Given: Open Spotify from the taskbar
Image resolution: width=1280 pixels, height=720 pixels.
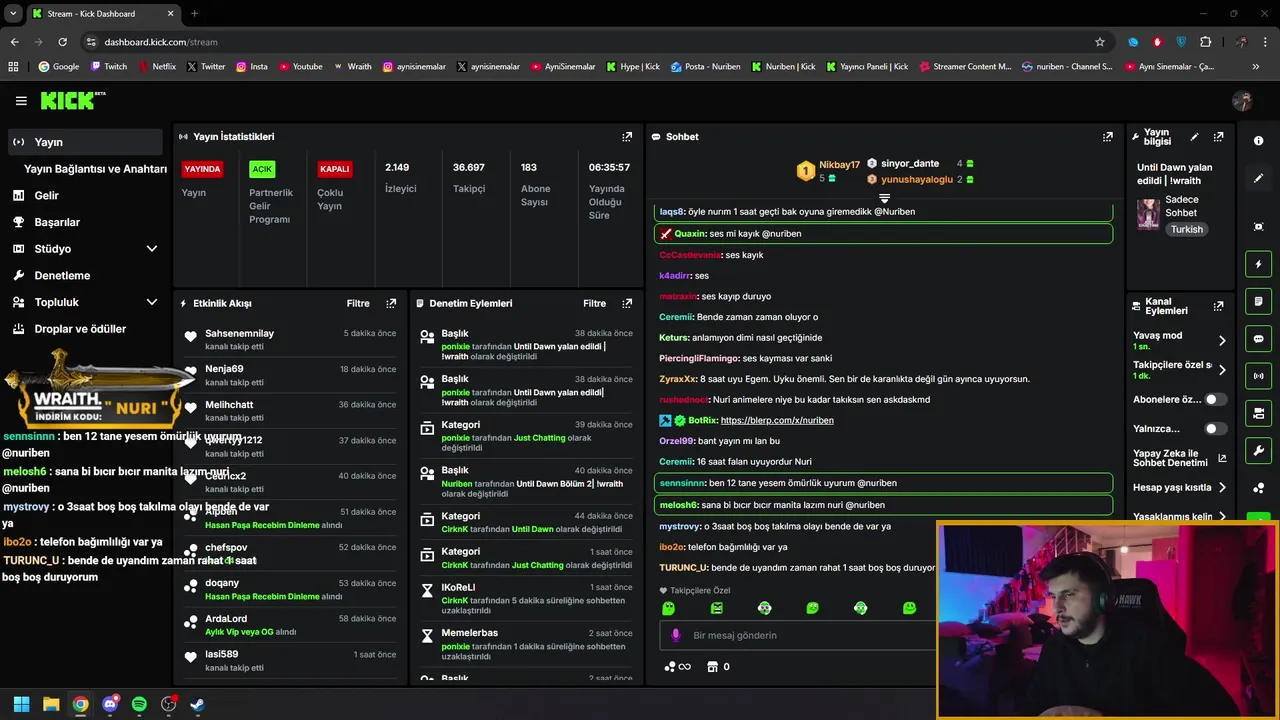Looking at the screenshot, I should tap(139, 704).
